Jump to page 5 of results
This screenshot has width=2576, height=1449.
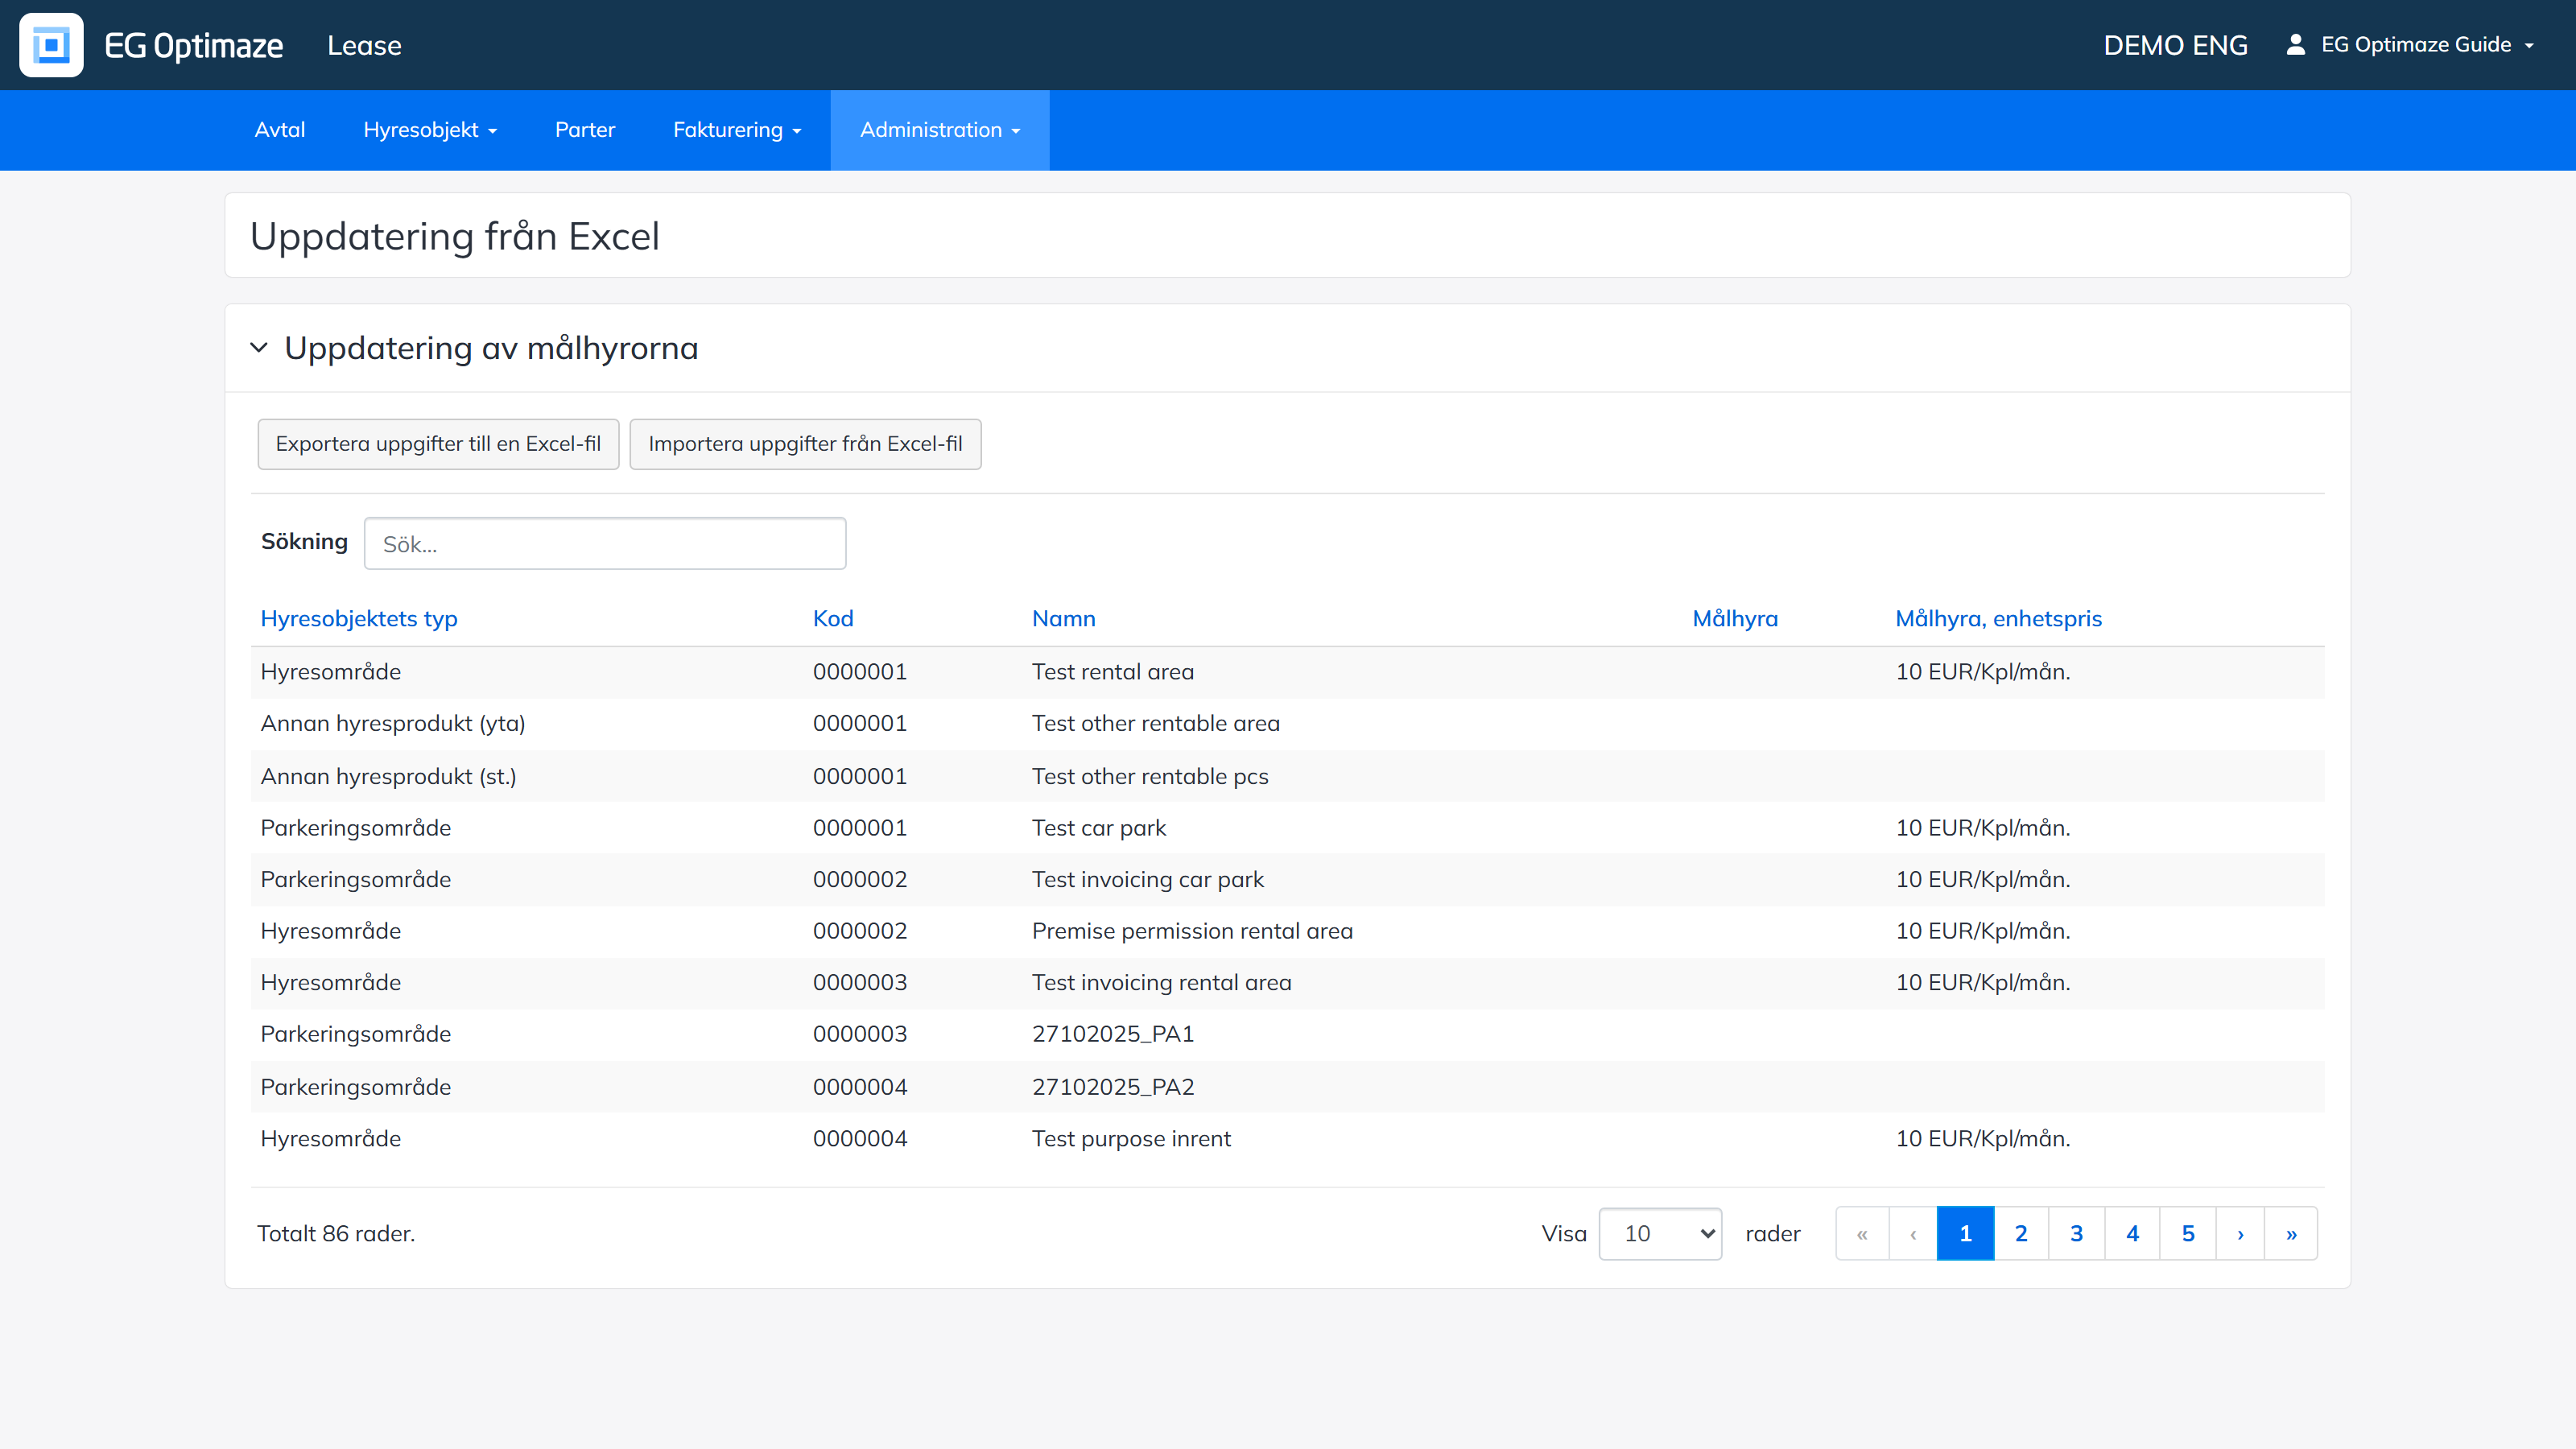[2188, 1233]
